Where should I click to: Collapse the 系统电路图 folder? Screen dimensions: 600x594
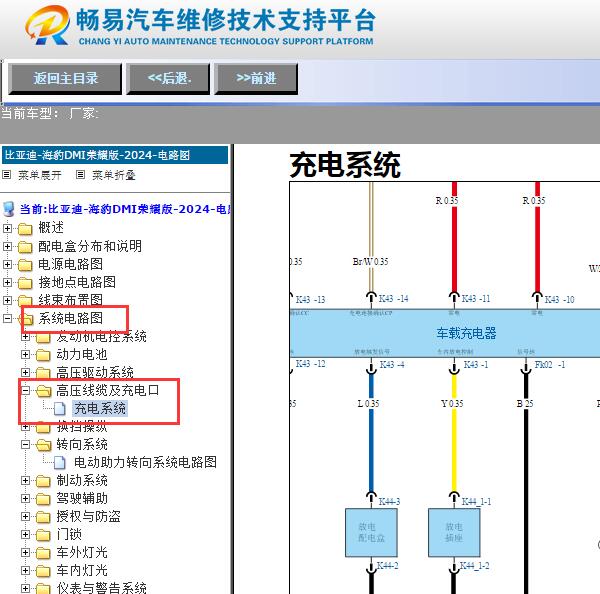tap(7, 318)
